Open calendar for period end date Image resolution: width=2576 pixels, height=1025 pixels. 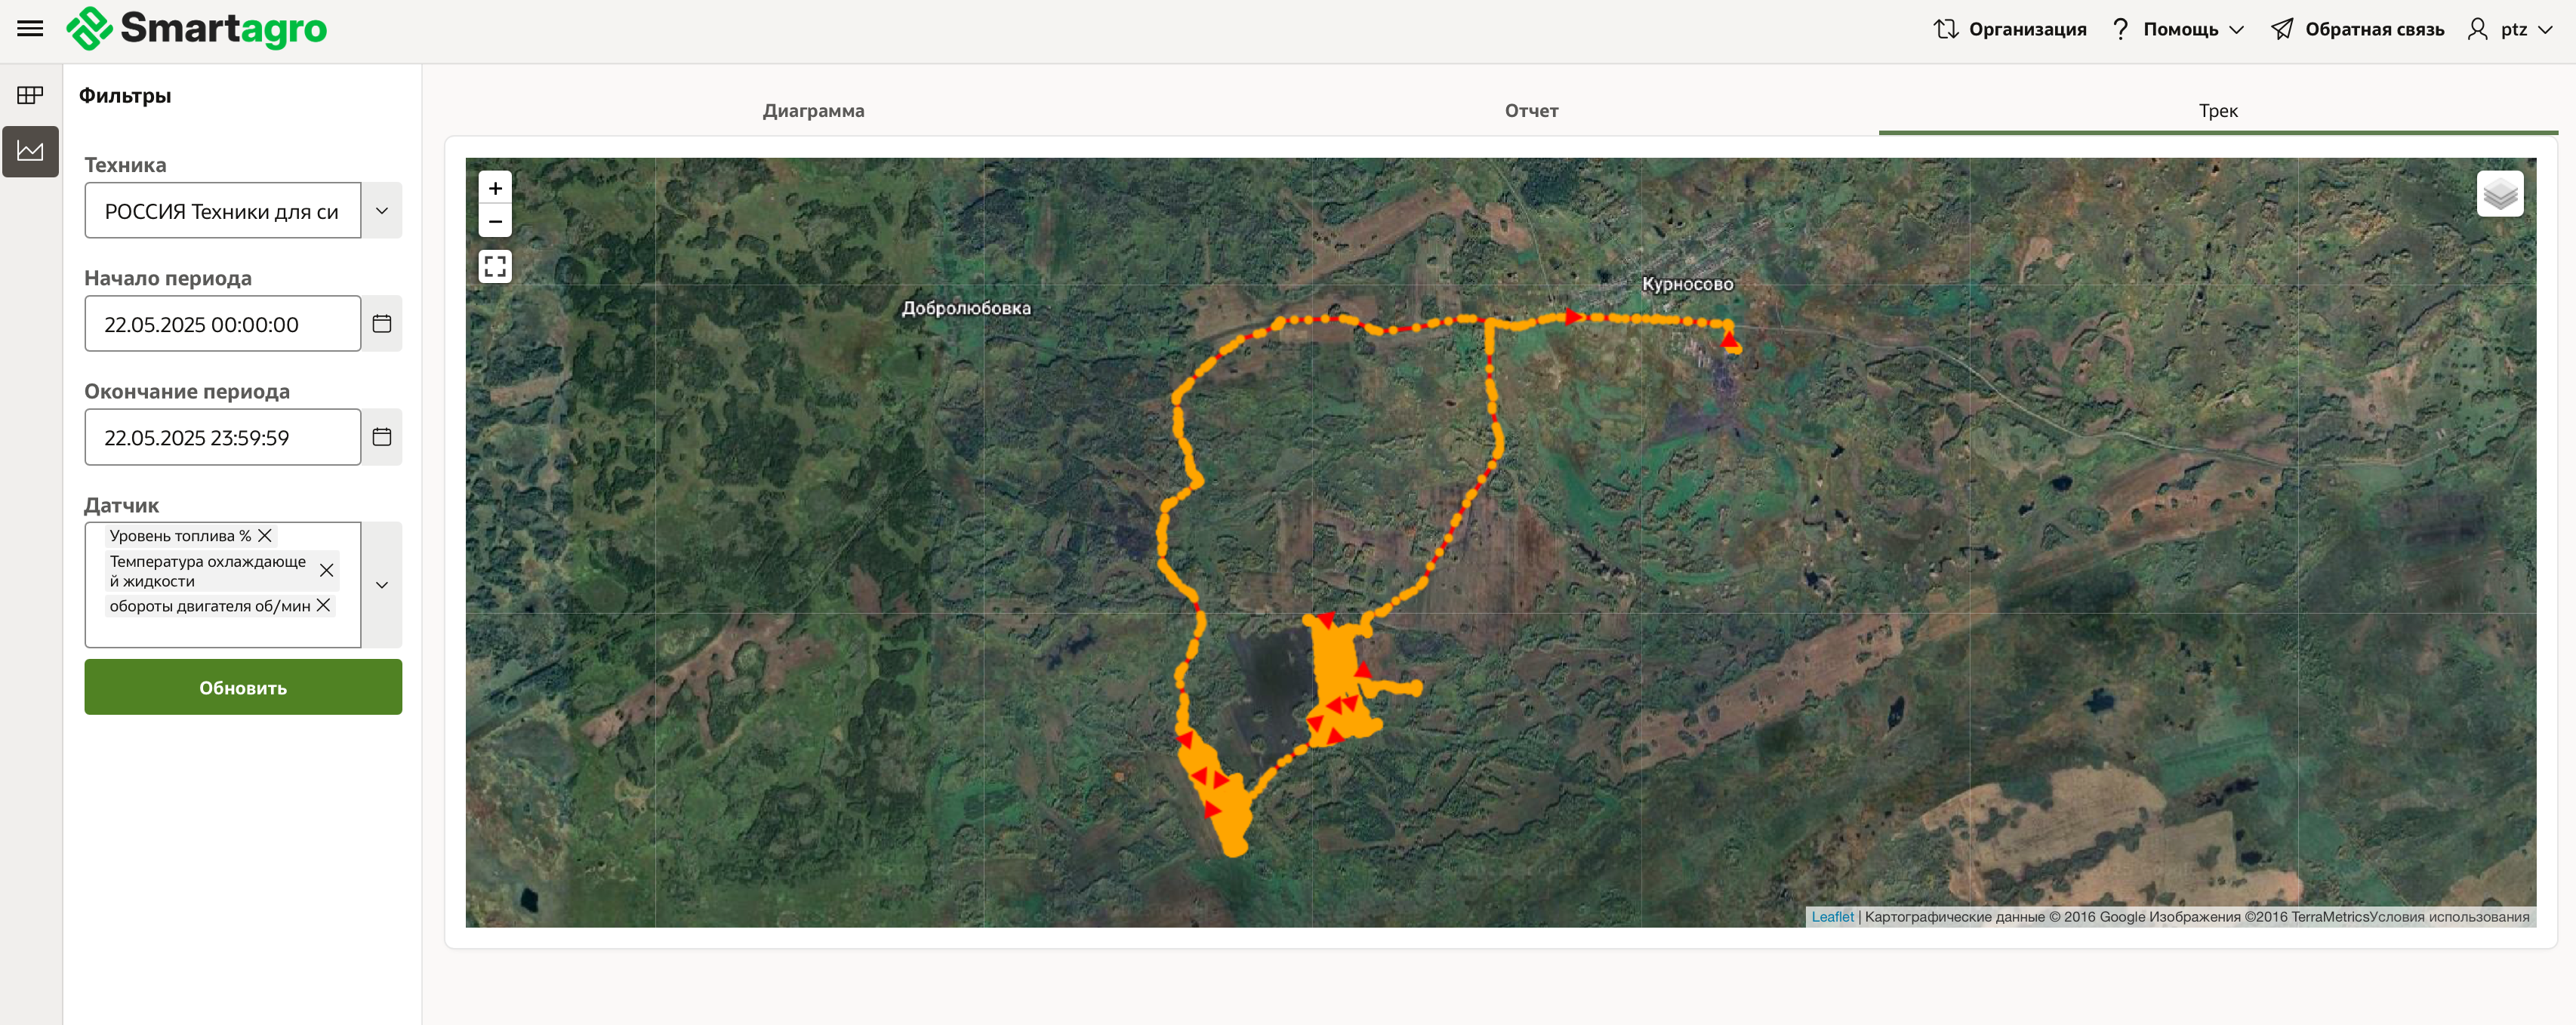tap(382, 437)
